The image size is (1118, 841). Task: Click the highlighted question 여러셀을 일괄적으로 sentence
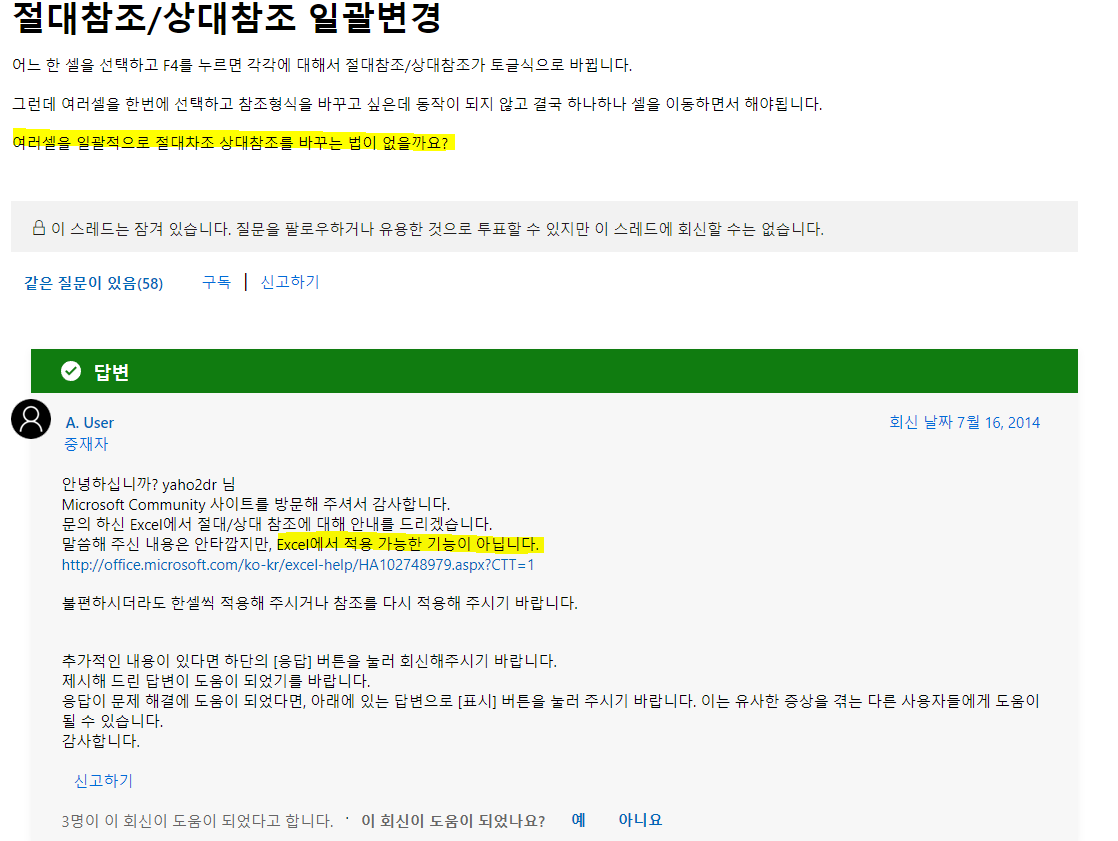[x=233, y=143]
